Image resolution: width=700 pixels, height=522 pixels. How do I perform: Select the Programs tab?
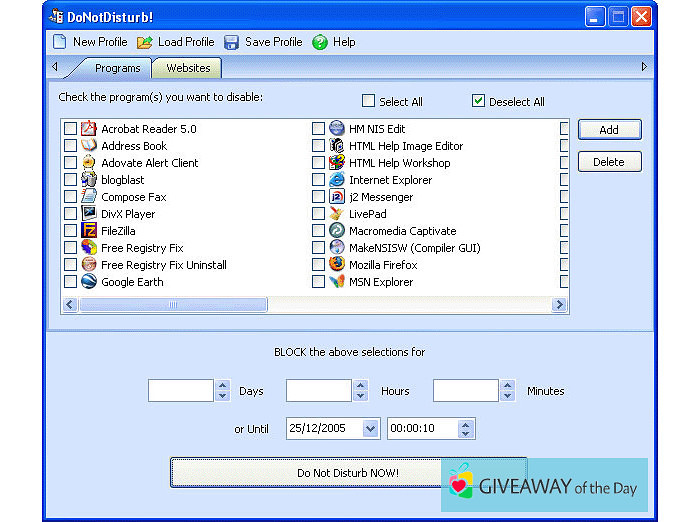[x=117, y=68]
